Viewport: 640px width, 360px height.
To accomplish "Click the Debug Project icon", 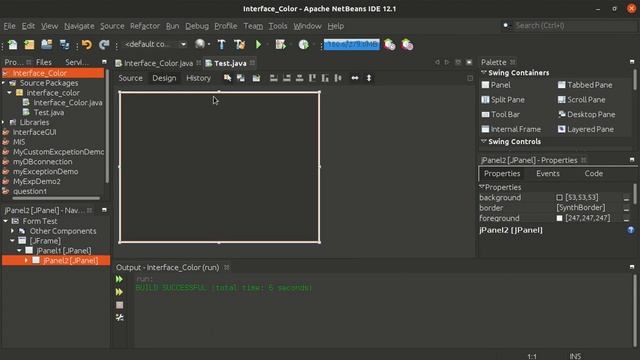I will [x=280, y=44].
